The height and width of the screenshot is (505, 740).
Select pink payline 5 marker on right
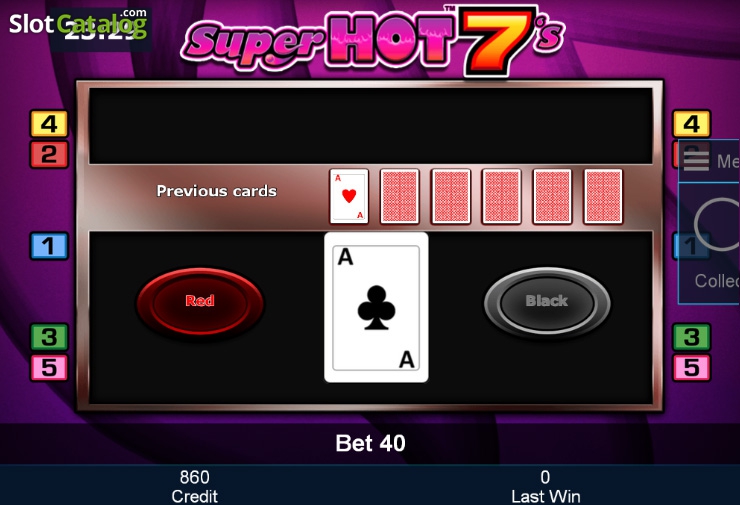691,368
